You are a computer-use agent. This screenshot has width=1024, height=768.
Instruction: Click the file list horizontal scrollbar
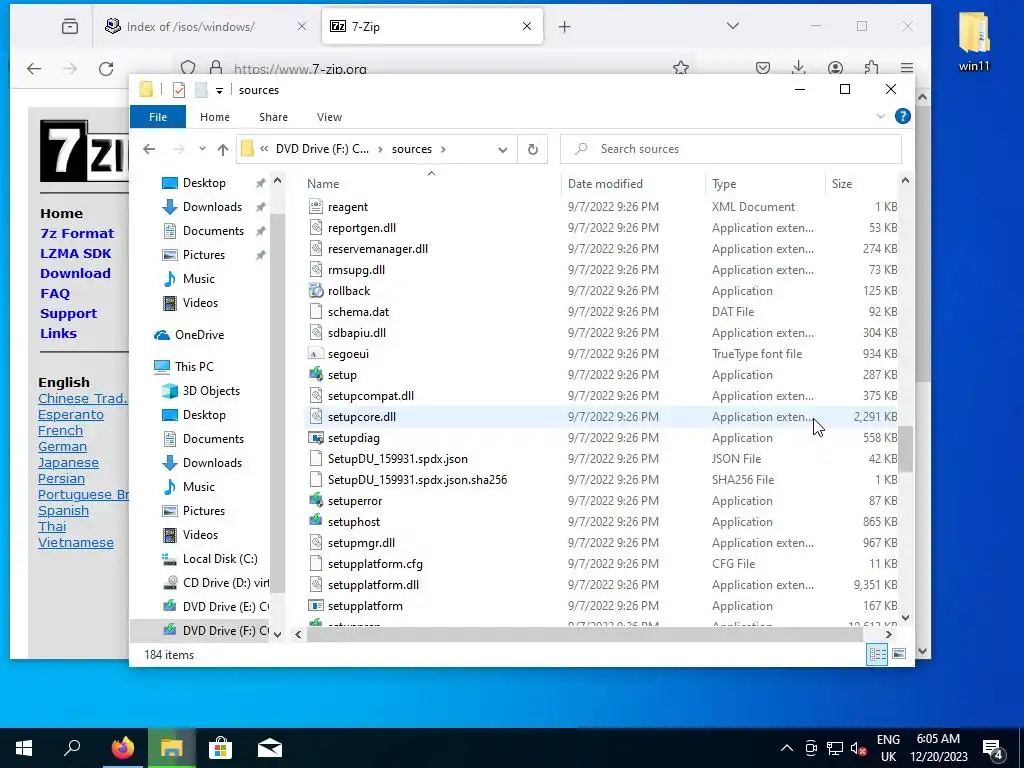point(584,633)
